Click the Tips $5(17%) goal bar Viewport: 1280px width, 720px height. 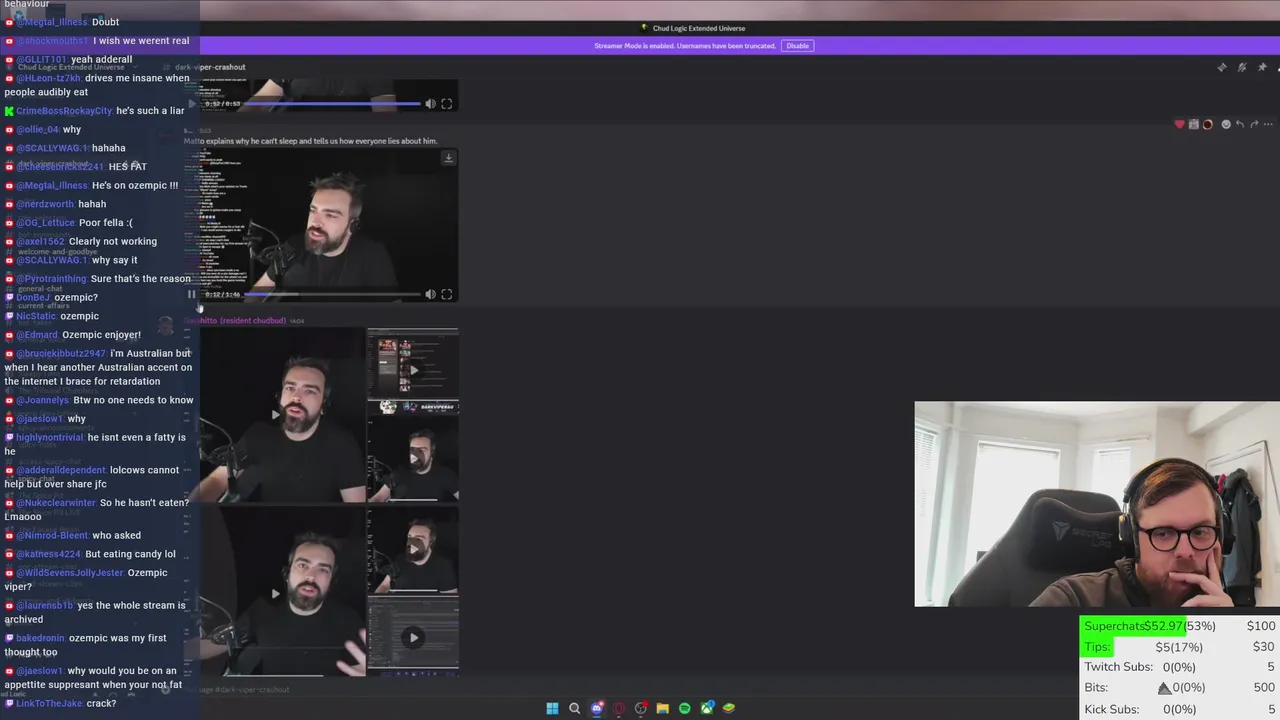(x=1179, y=647)
